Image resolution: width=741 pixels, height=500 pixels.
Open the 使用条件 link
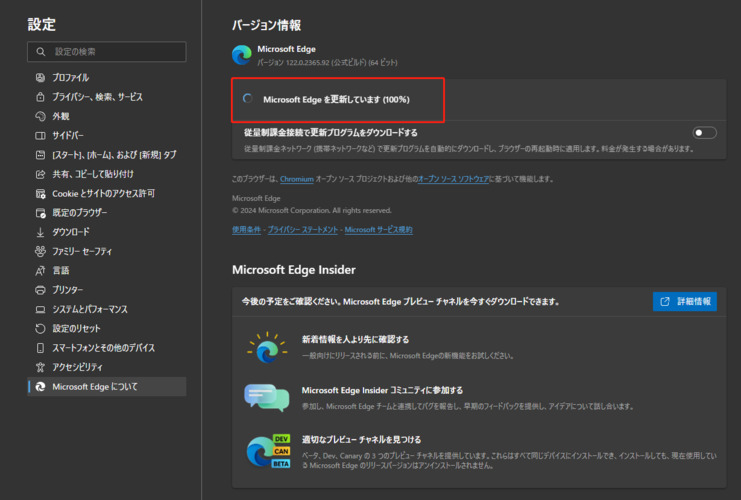tap(246, 230)
